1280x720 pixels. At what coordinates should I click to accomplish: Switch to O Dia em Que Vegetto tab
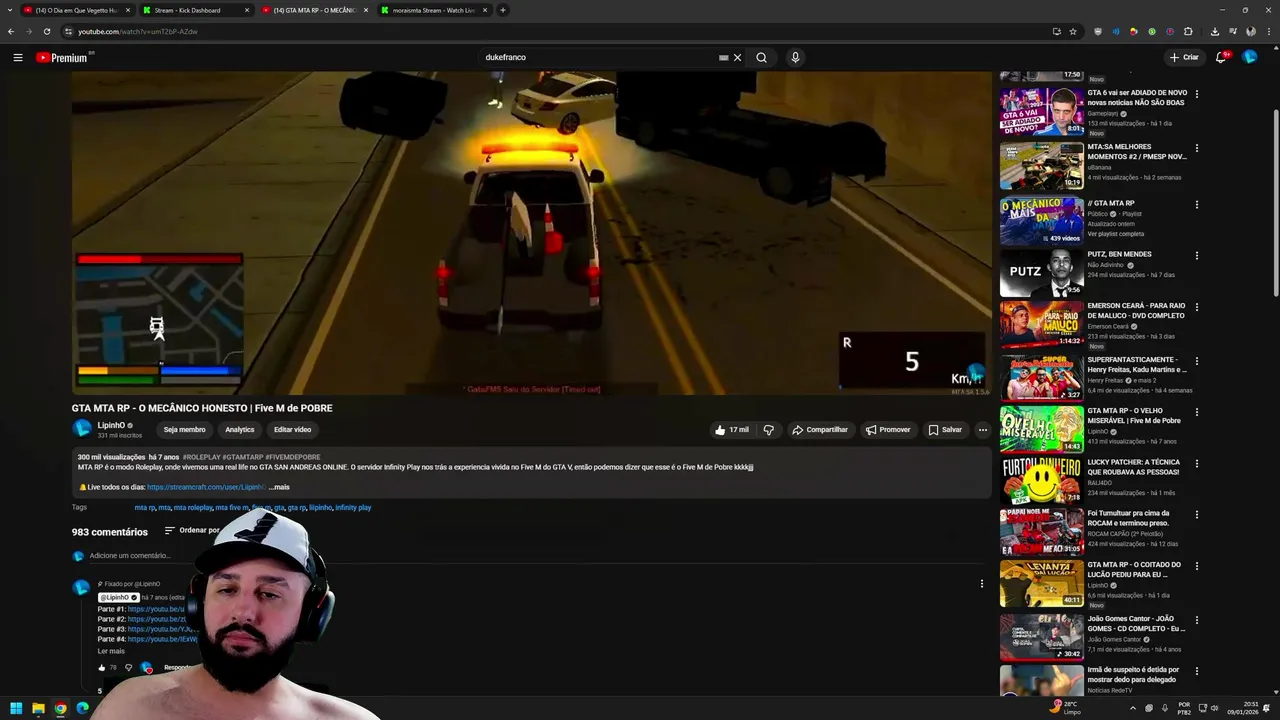(75, 10)
